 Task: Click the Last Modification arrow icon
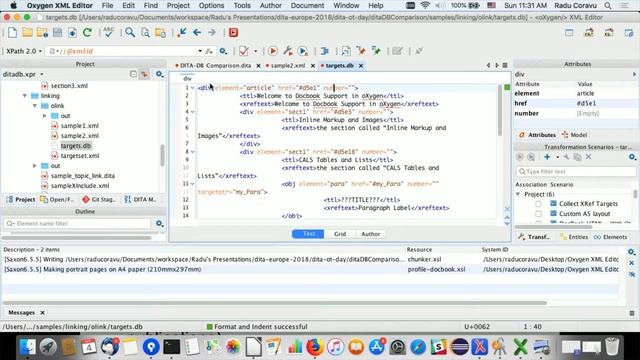[182, 32]
